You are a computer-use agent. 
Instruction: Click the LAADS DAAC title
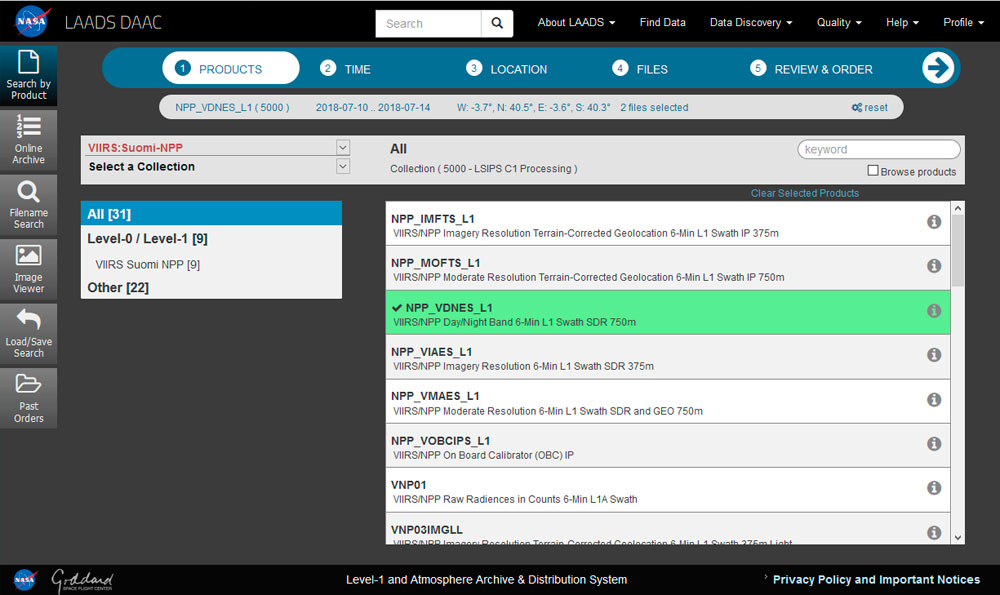tap(113, 22)
